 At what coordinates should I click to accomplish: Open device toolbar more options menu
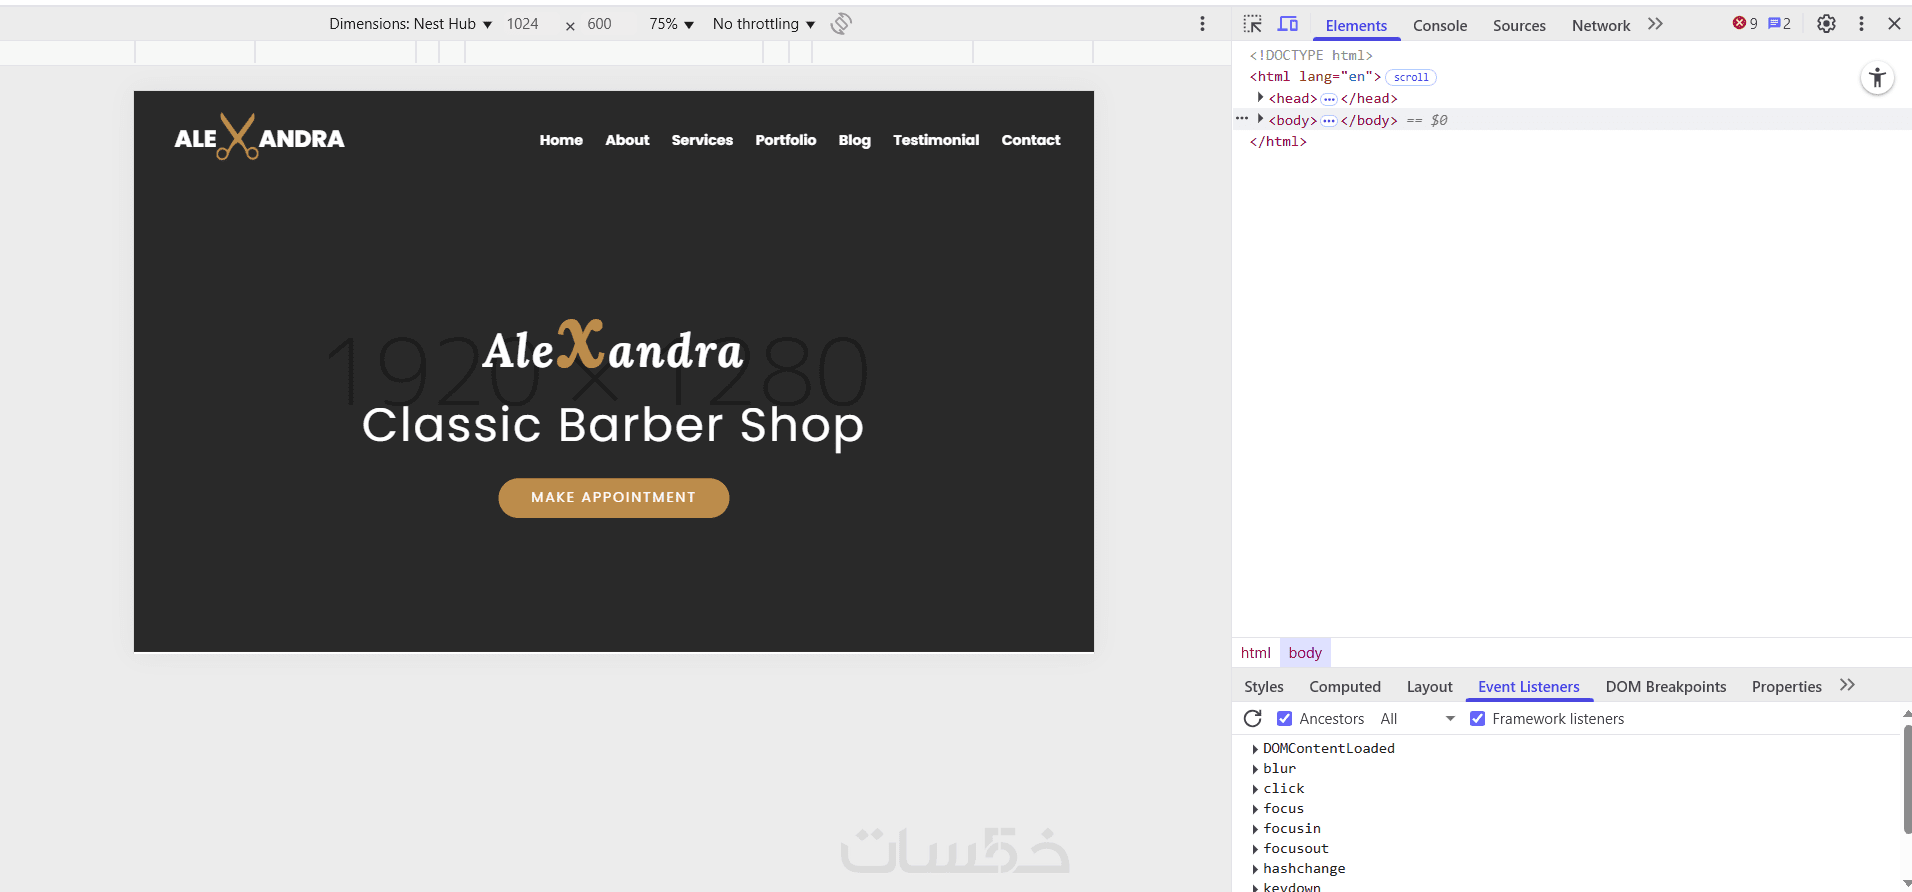pyautogui.click(x=1202, y=24)
